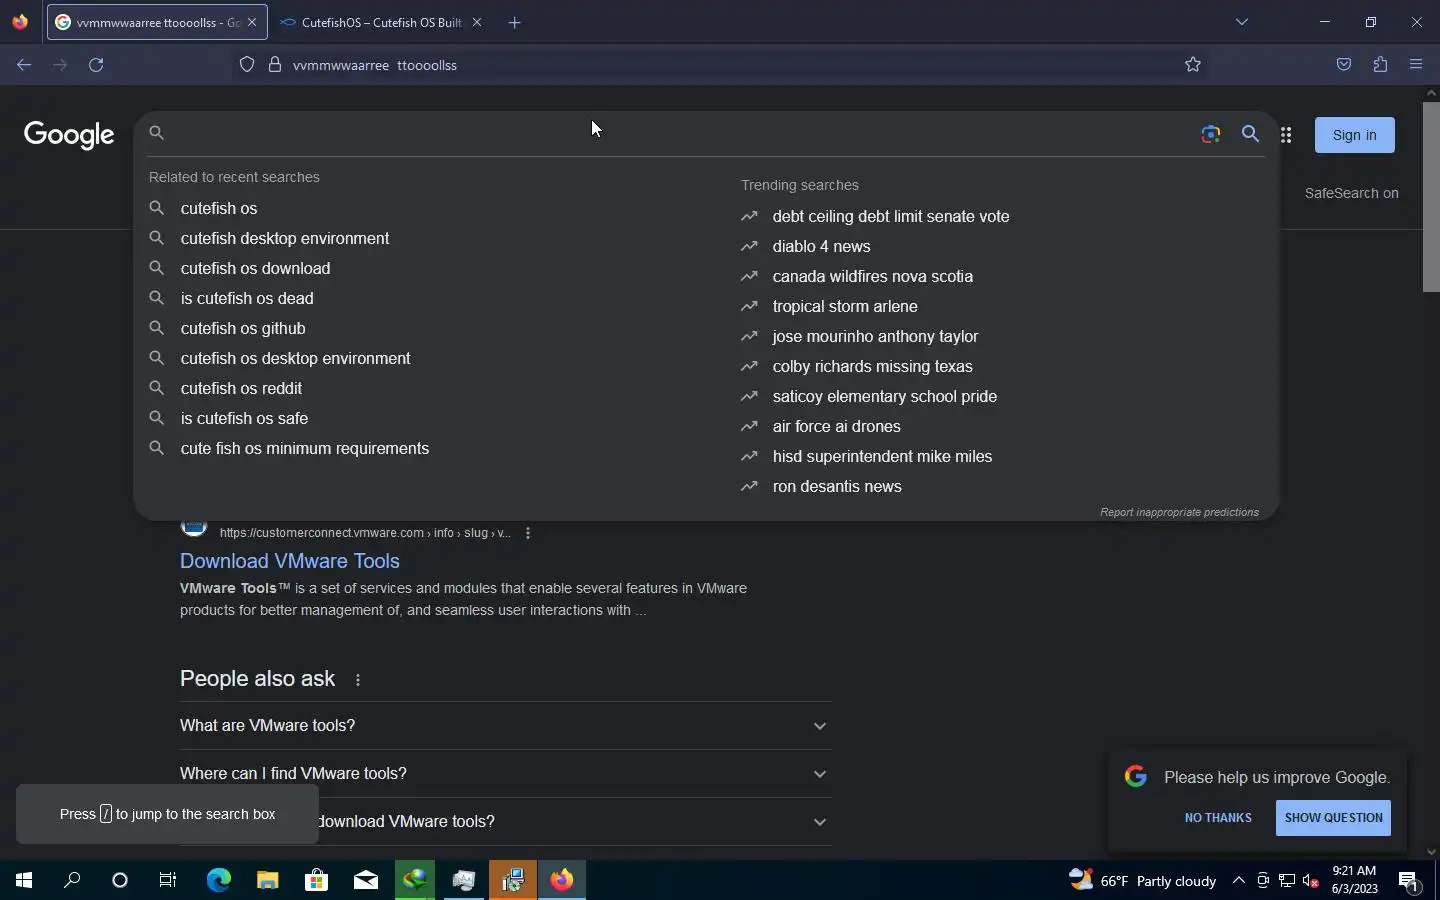
Task: Click the Sign in button
Action: pos(1354,135)
